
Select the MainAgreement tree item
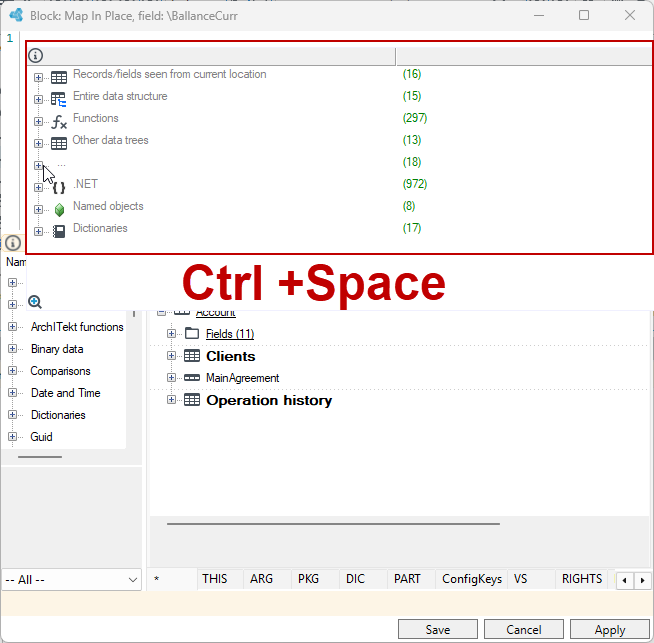pyautogui.click(x=242, y=378)
